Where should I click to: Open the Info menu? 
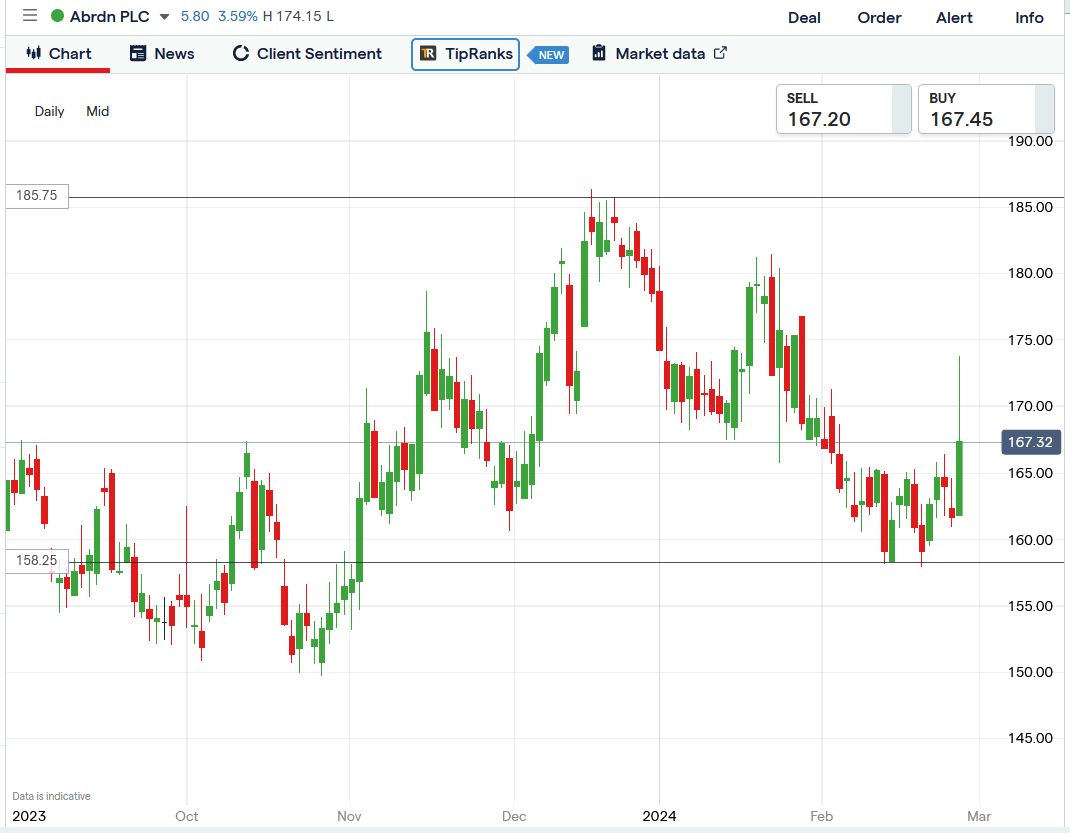1029,18
